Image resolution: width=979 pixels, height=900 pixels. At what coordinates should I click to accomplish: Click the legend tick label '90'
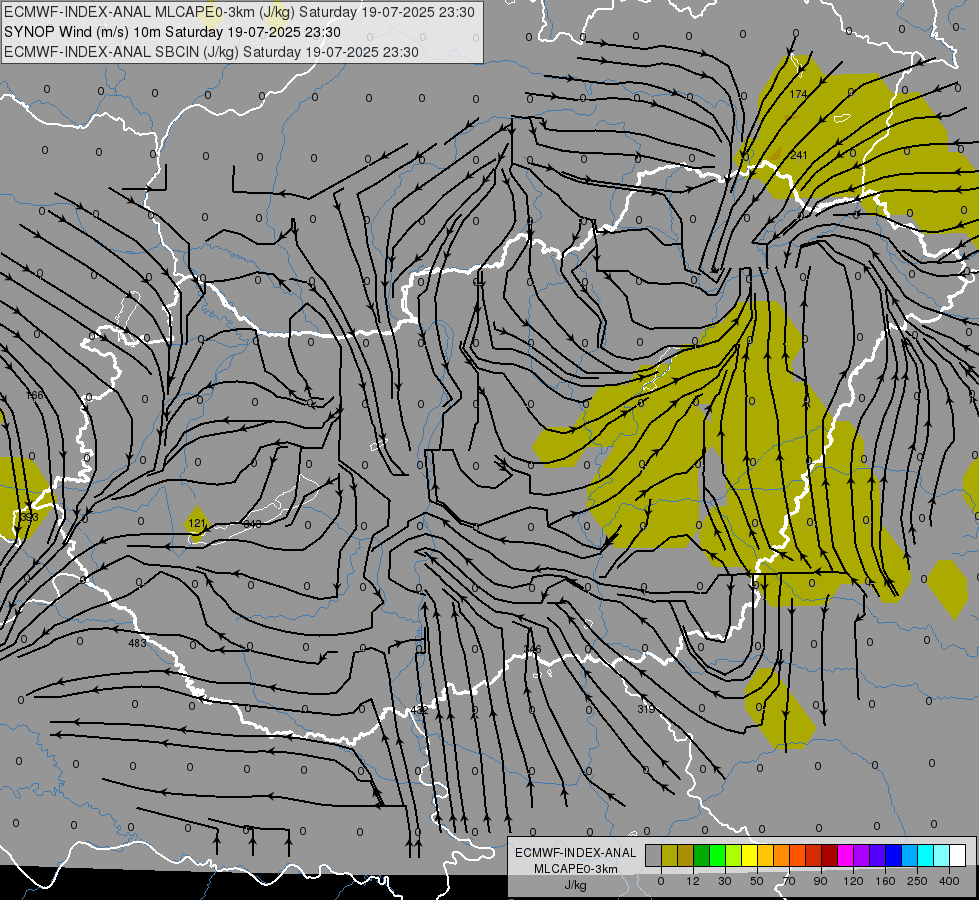(x=820, y=881)
